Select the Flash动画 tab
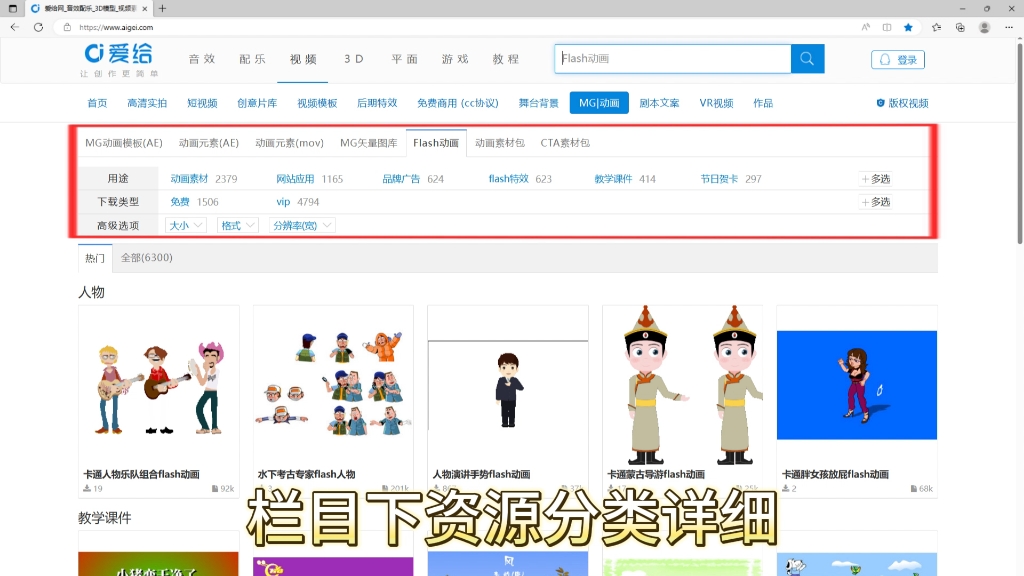 pos(436,143)
